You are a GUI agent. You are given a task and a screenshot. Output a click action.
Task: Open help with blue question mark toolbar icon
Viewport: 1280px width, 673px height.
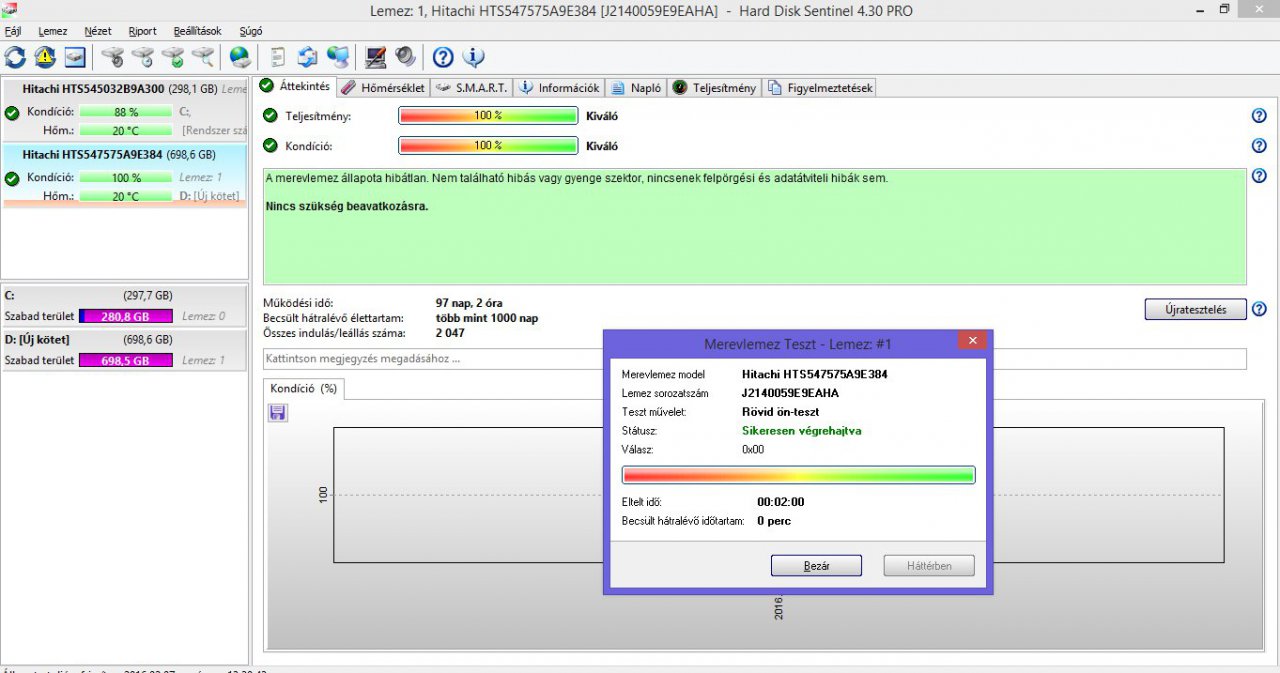(x=443, y=56)
